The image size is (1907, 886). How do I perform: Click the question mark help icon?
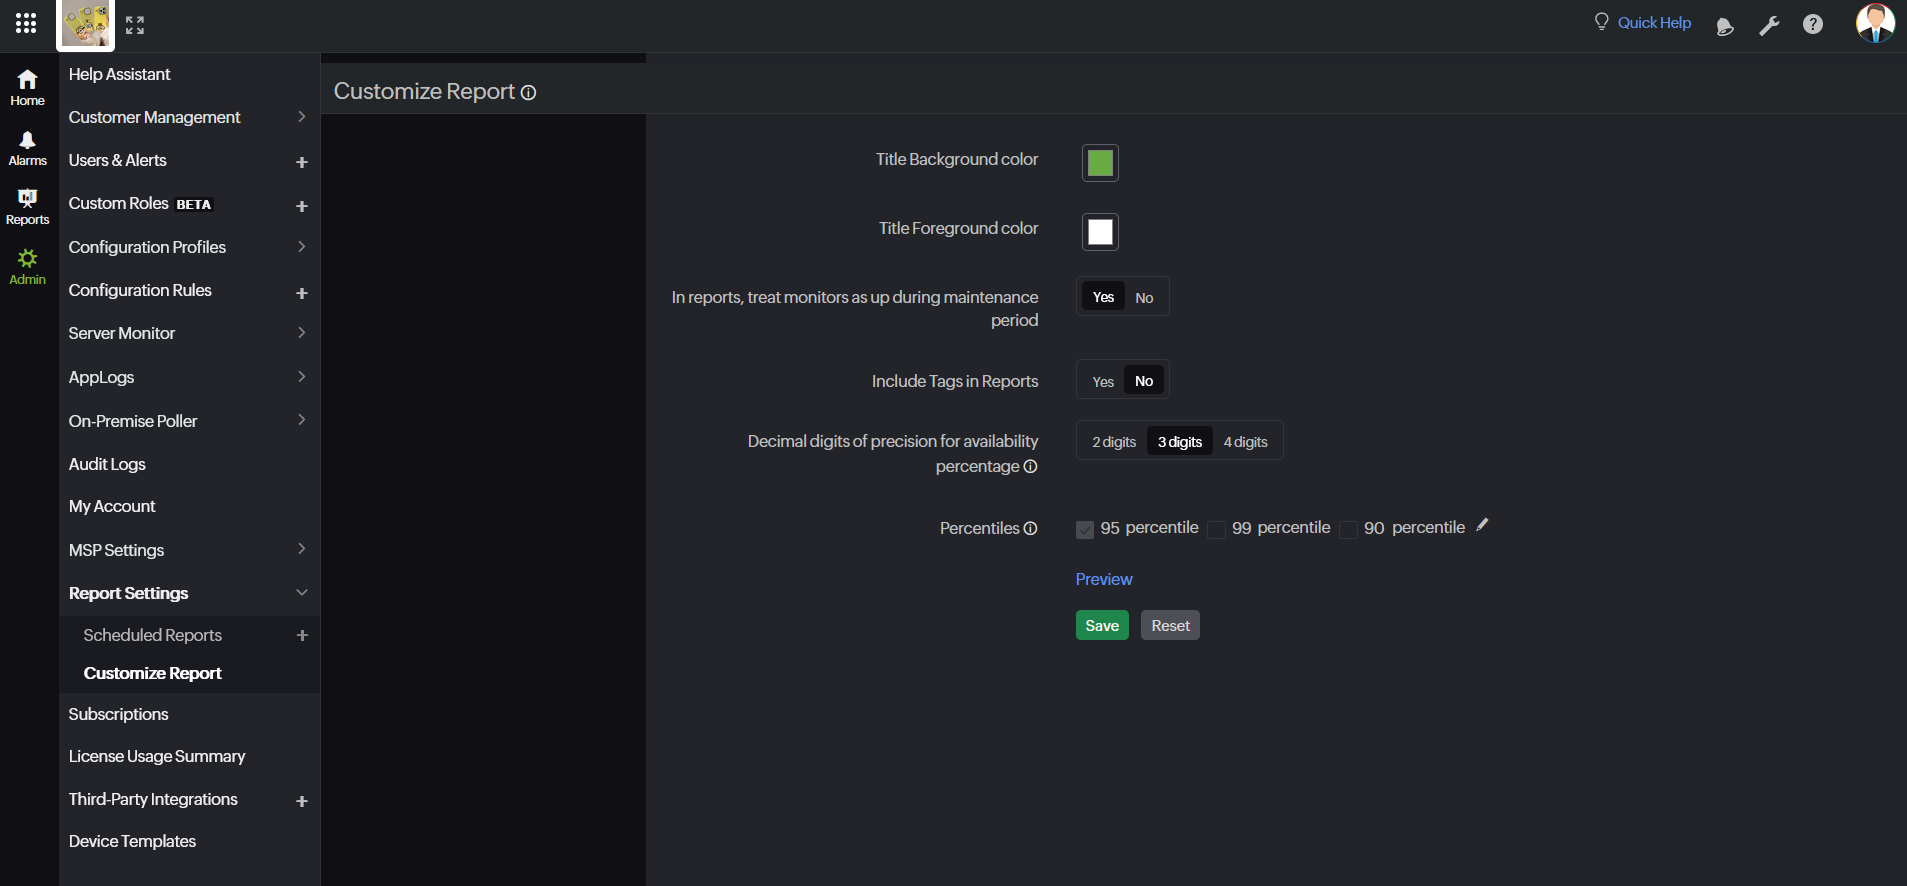pos(1812,24)
